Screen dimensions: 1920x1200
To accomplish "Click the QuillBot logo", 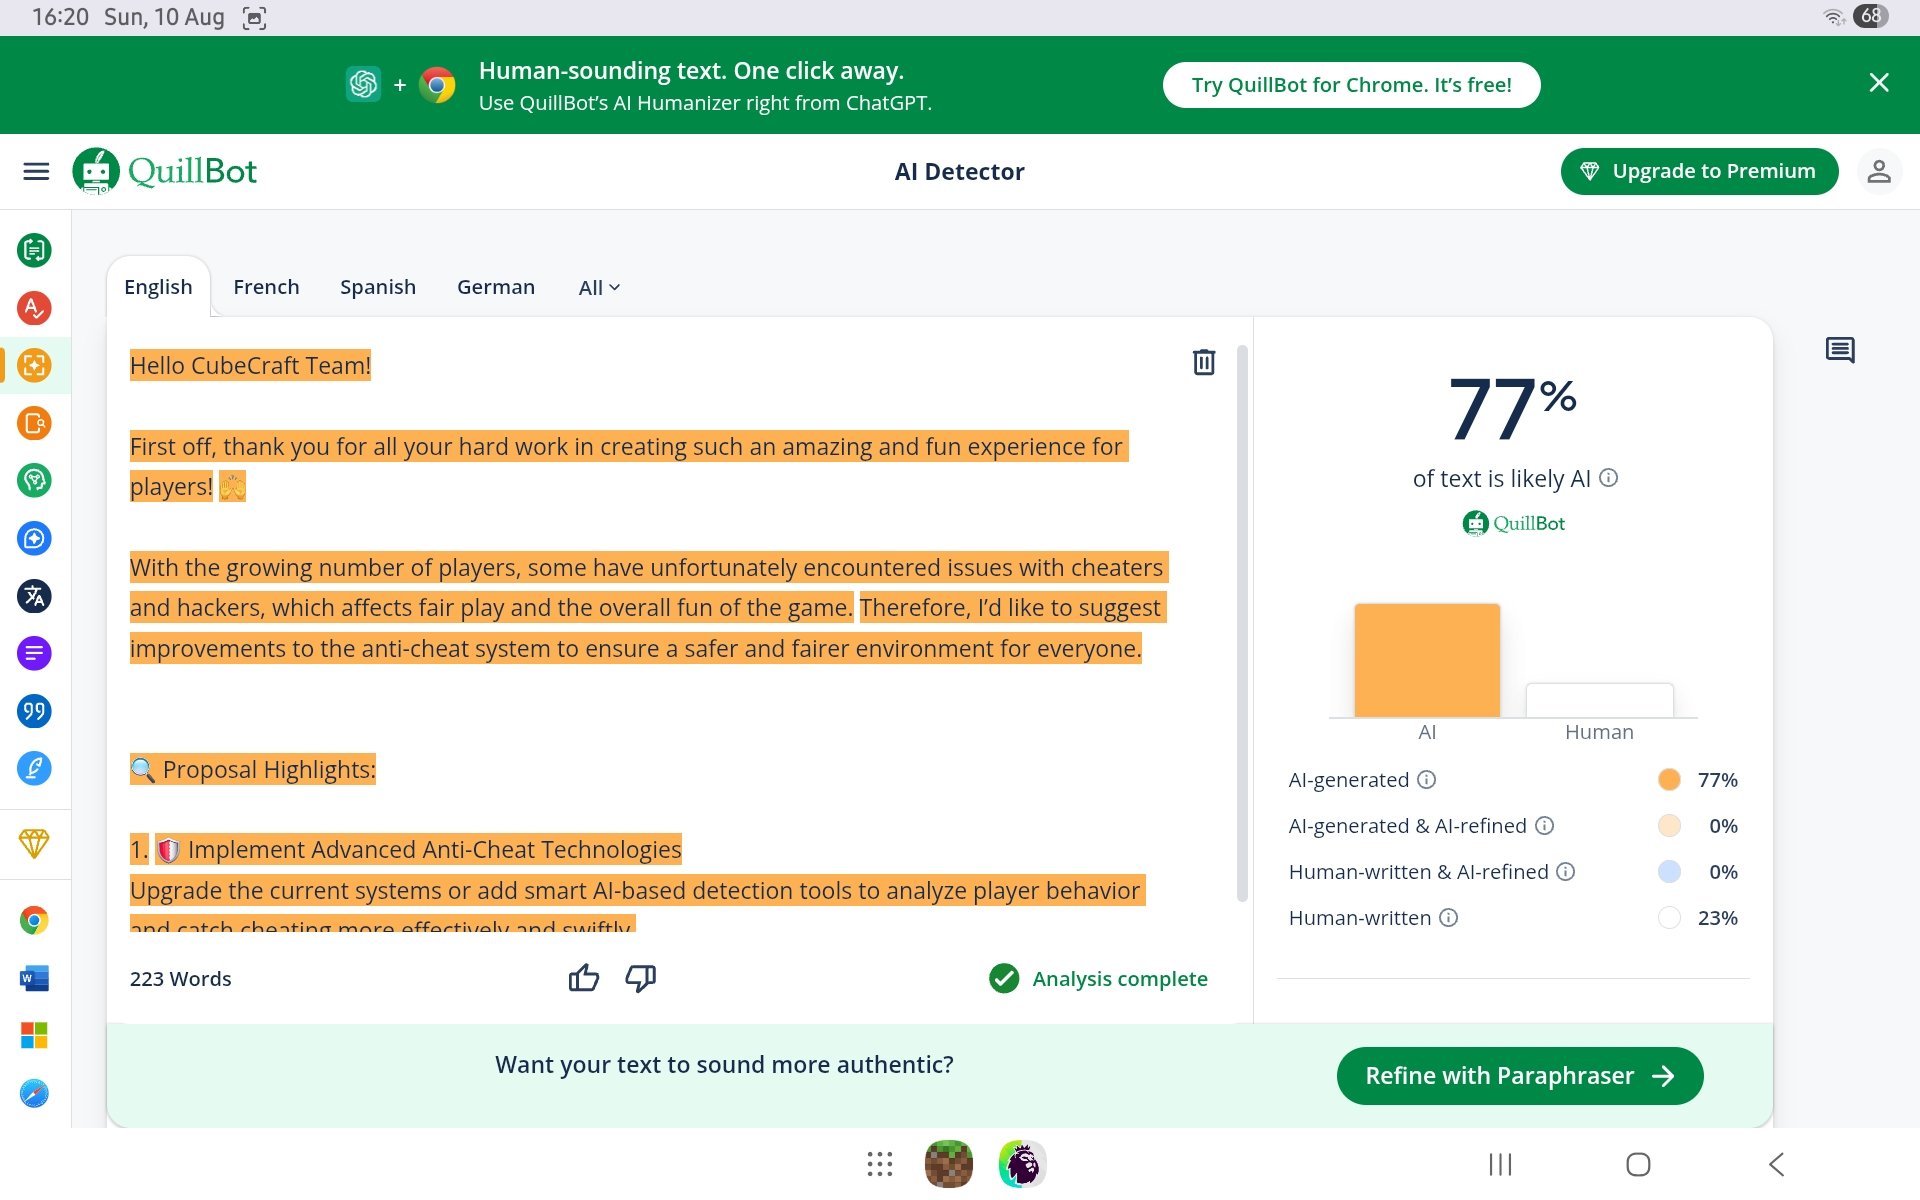I will point(165,171).
